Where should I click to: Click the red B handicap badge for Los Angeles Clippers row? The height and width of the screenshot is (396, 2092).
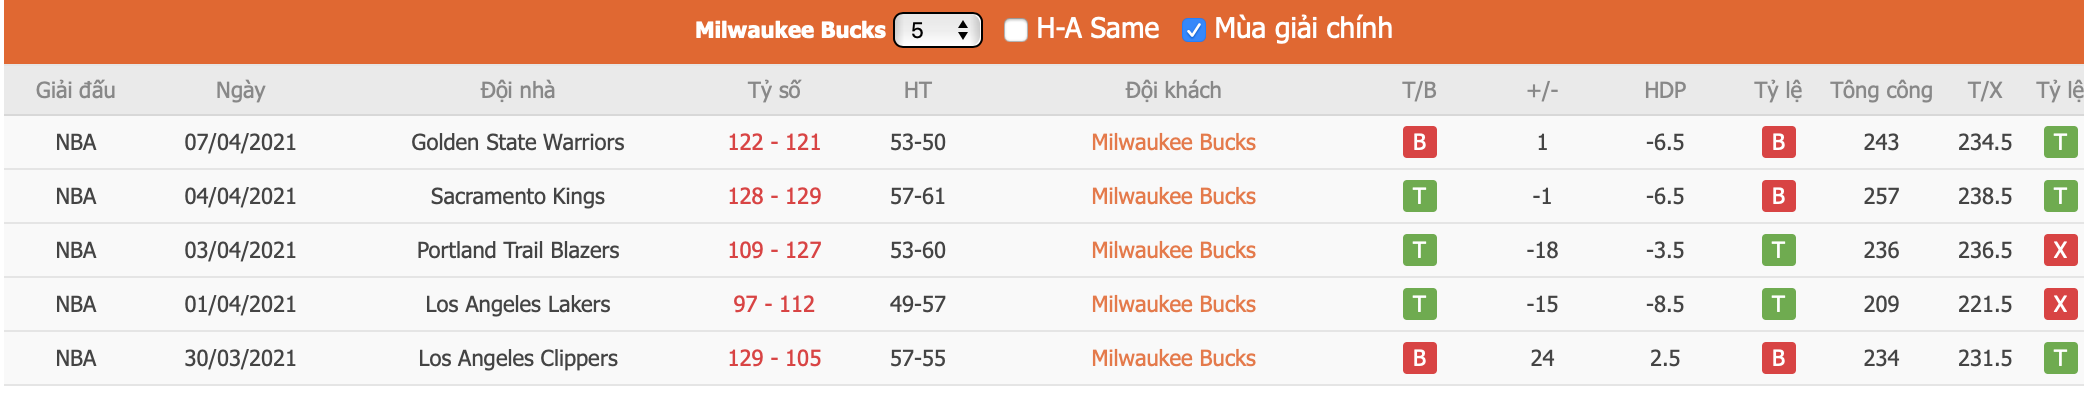tap(1778, 358)
